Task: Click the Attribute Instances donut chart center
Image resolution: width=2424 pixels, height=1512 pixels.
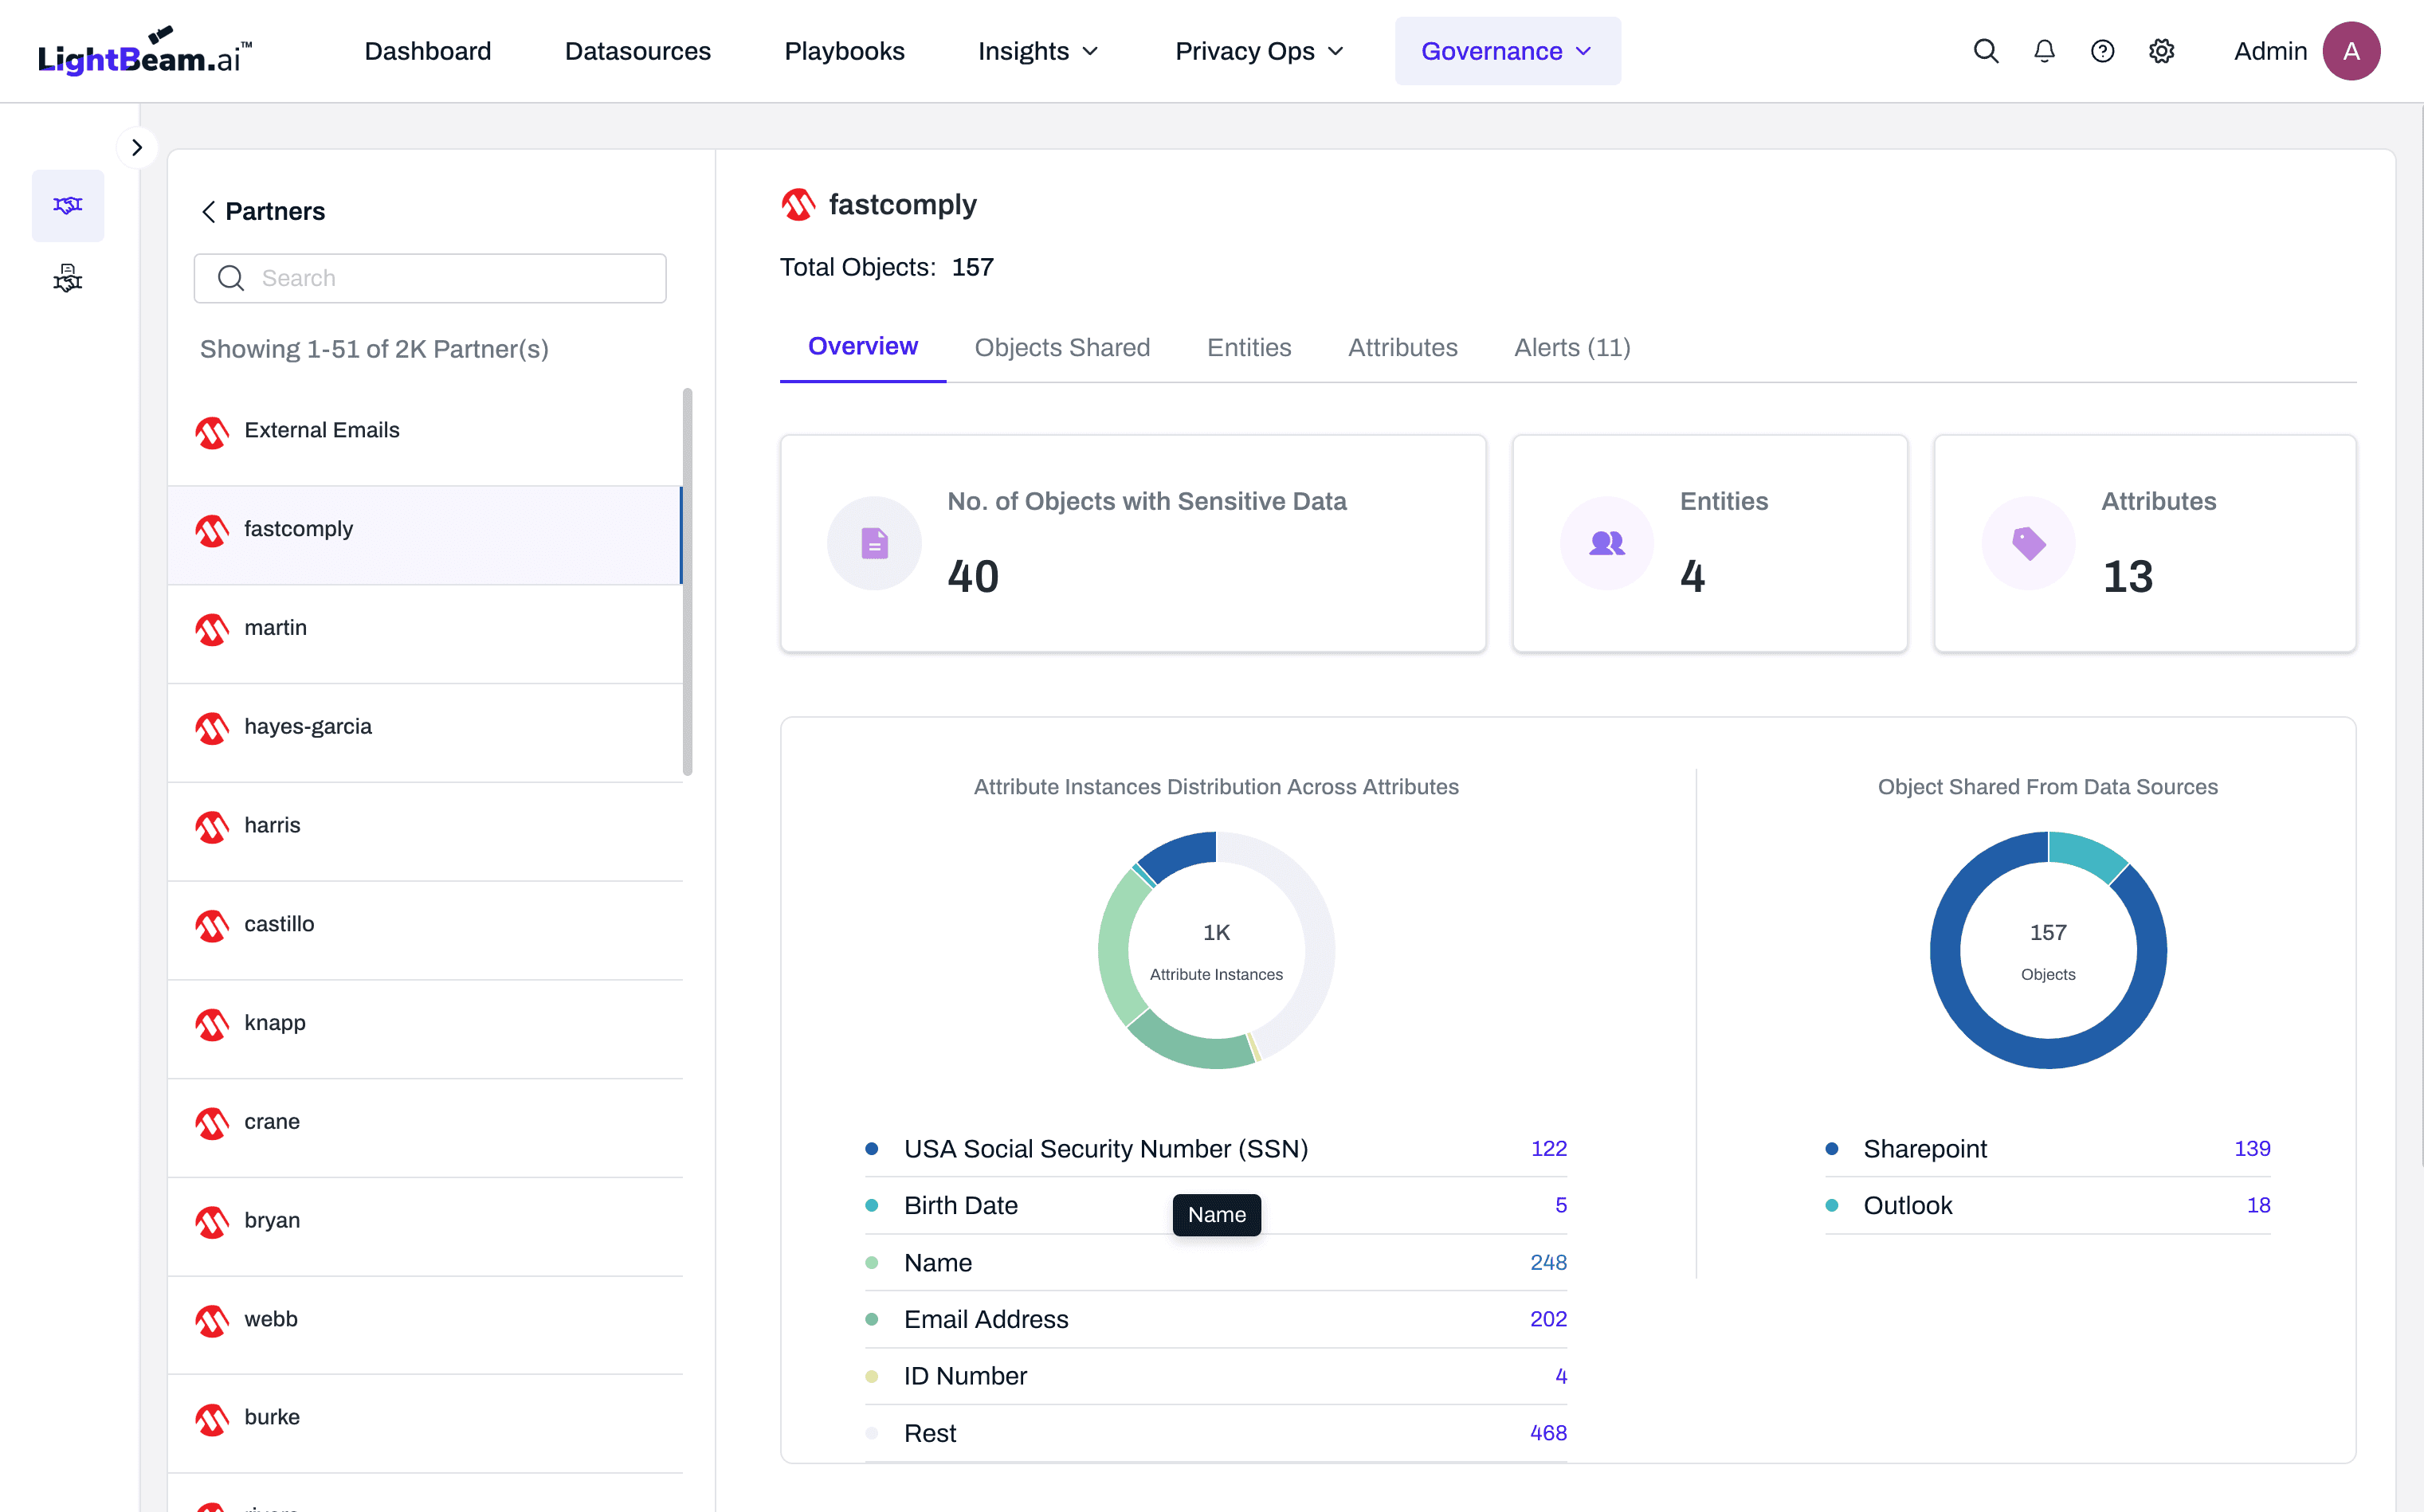Action: 1216,951
